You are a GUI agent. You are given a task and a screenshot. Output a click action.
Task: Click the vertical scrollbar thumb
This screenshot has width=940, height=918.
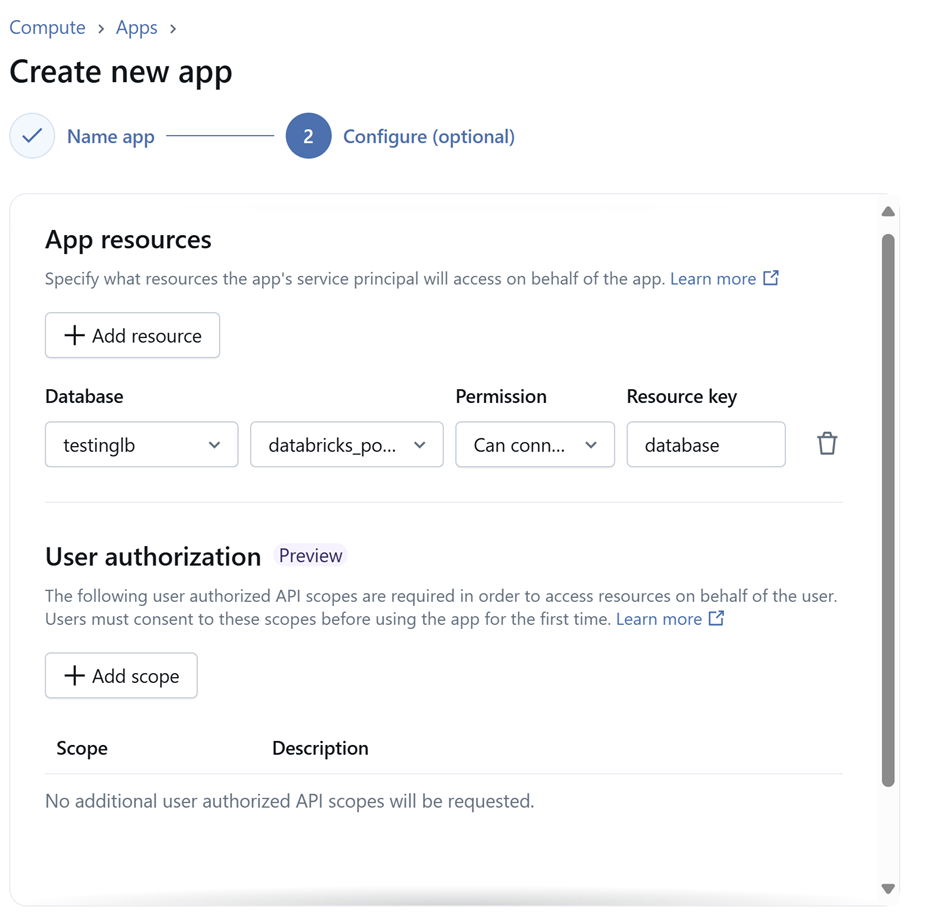click(888, 510)
